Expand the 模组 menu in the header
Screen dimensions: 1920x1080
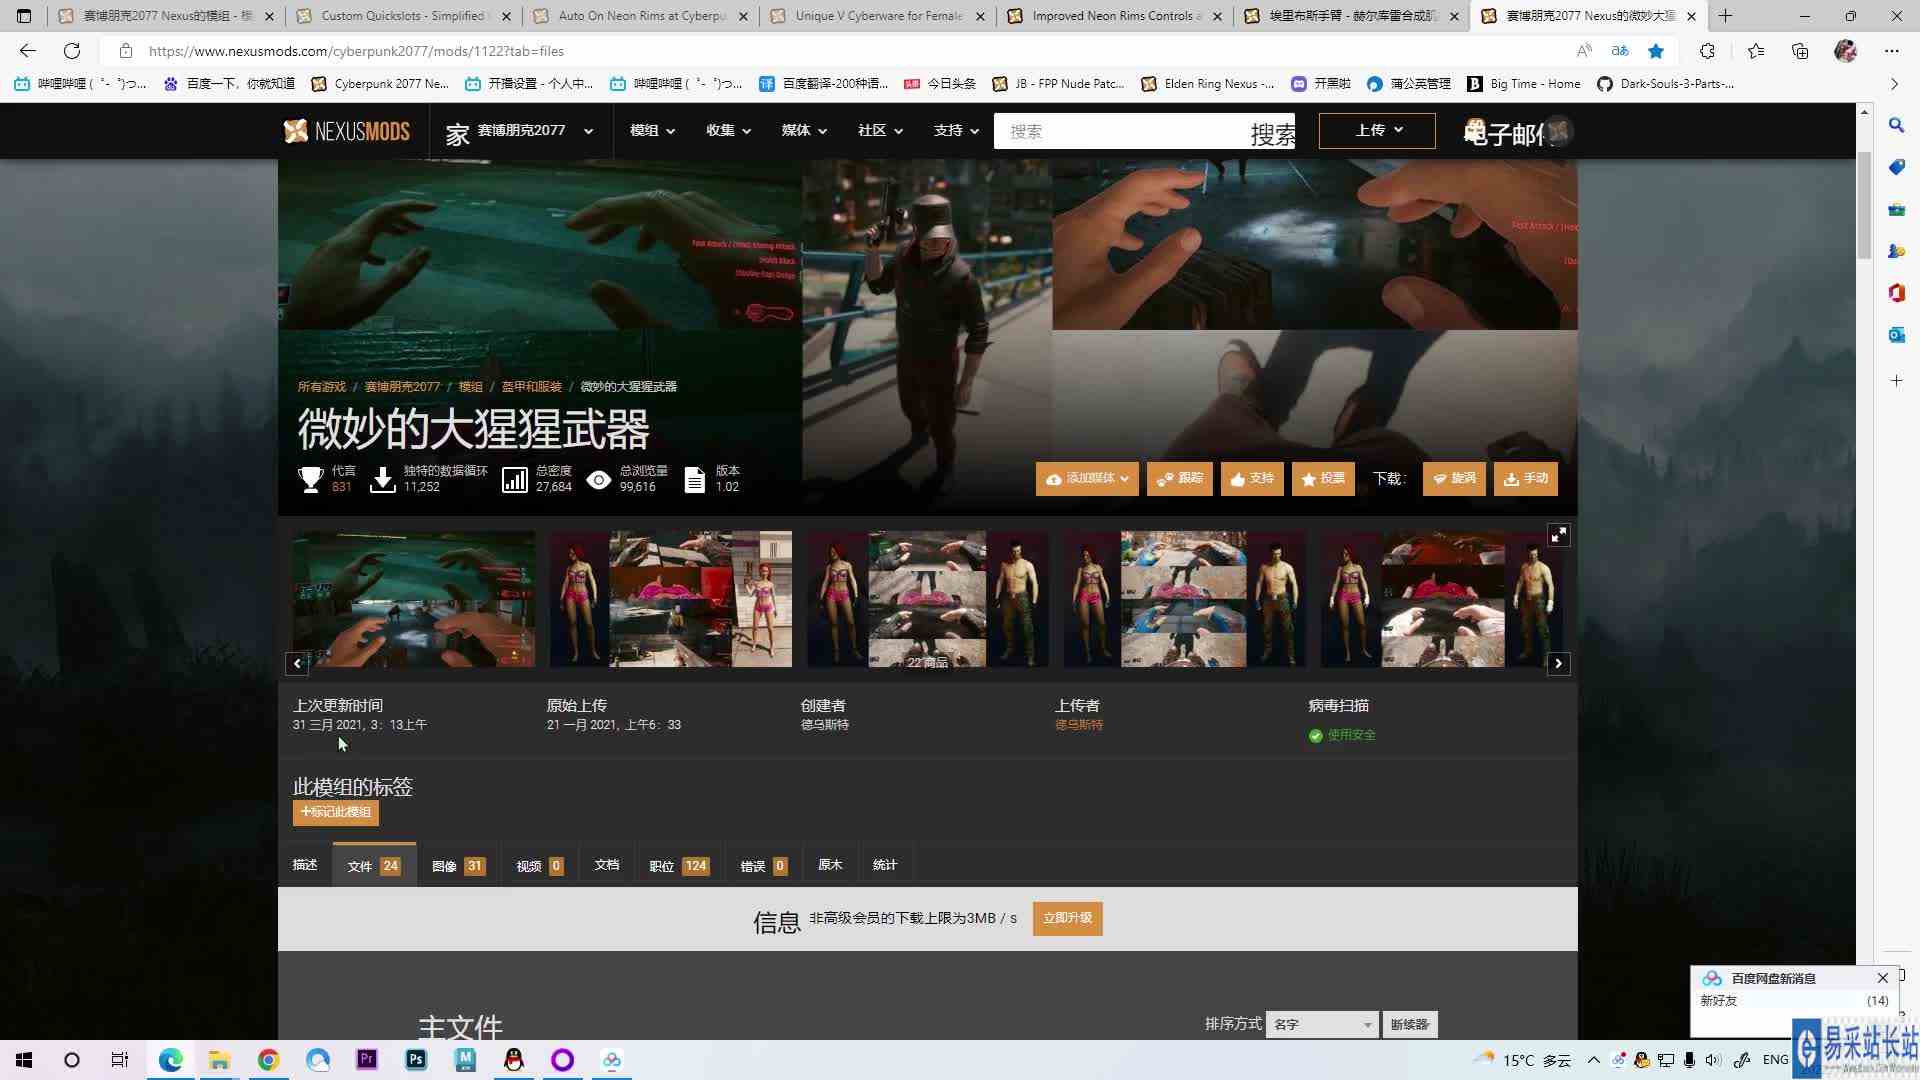pyautogui.click(x=652, y=131)
